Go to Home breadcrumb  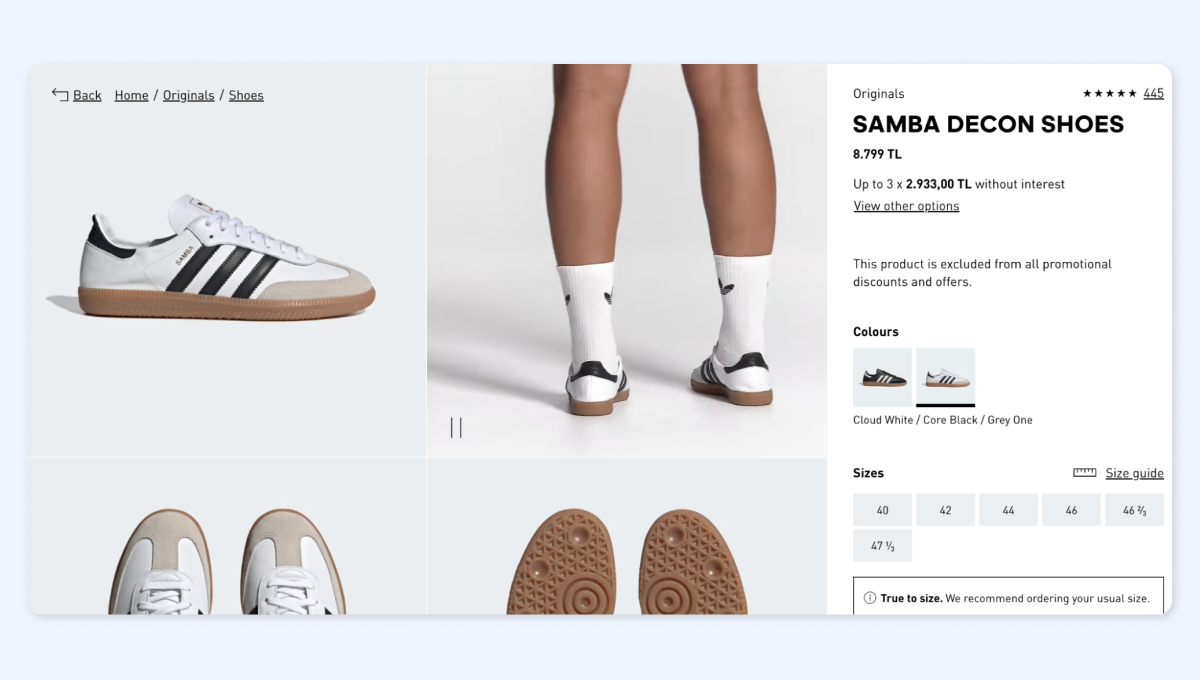(x=131, y=96)
